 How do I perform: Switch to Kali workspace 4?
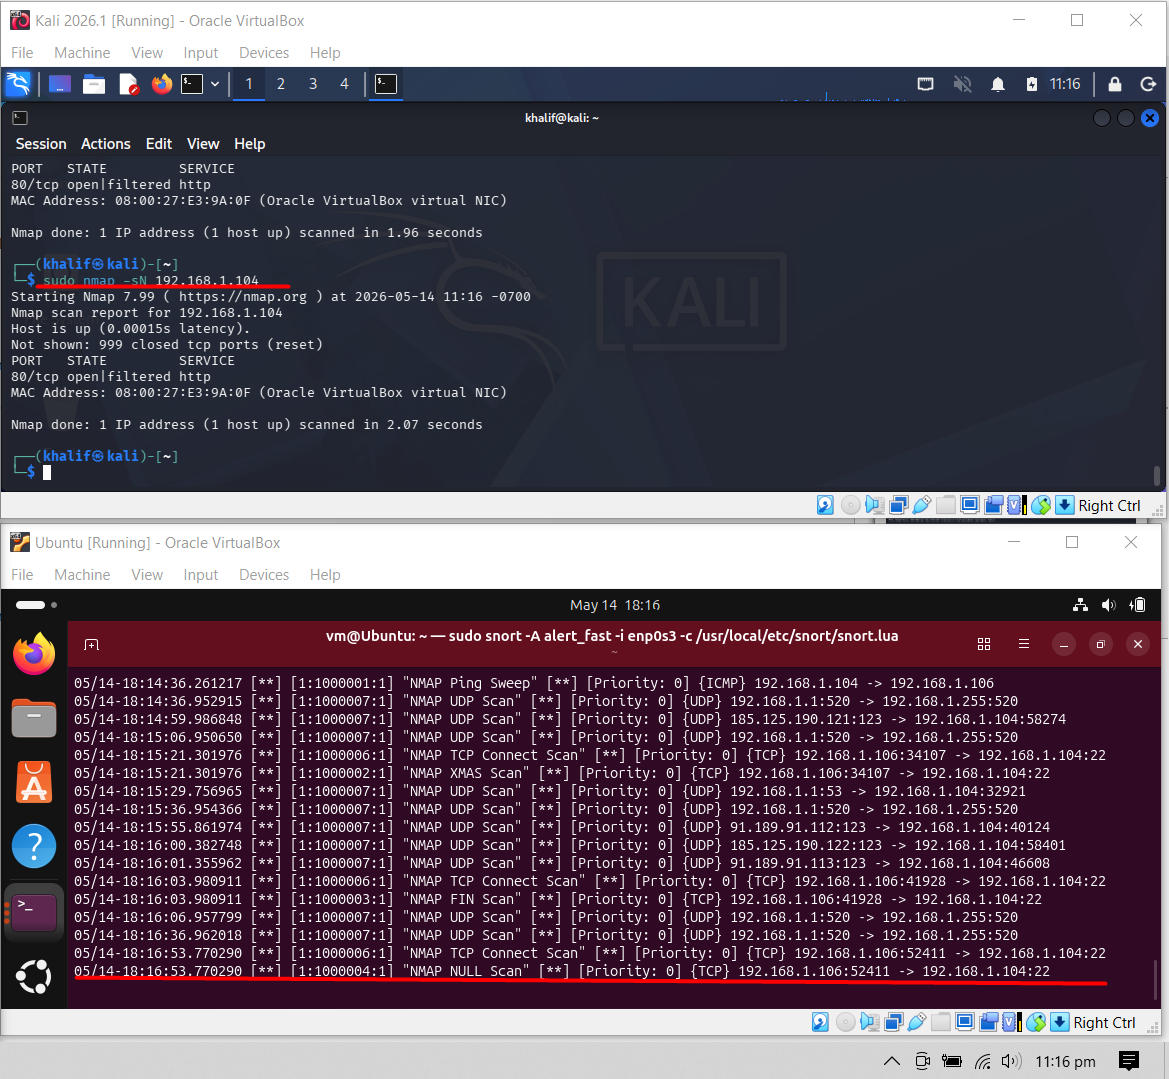344,84
